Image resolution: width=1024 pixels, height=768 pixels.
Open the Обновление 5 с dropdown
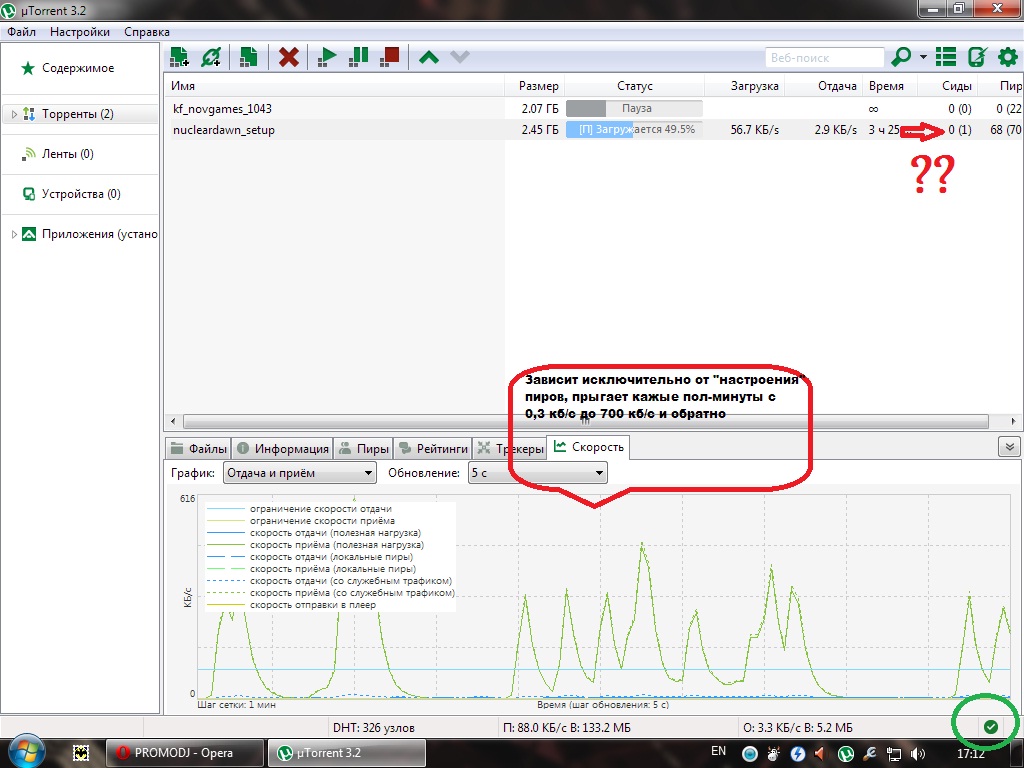click(x=537, y=473)
